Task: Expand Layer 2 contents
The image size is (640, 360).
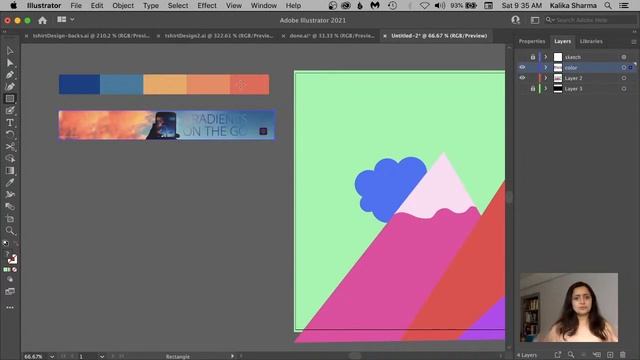Action: point(546,78)
